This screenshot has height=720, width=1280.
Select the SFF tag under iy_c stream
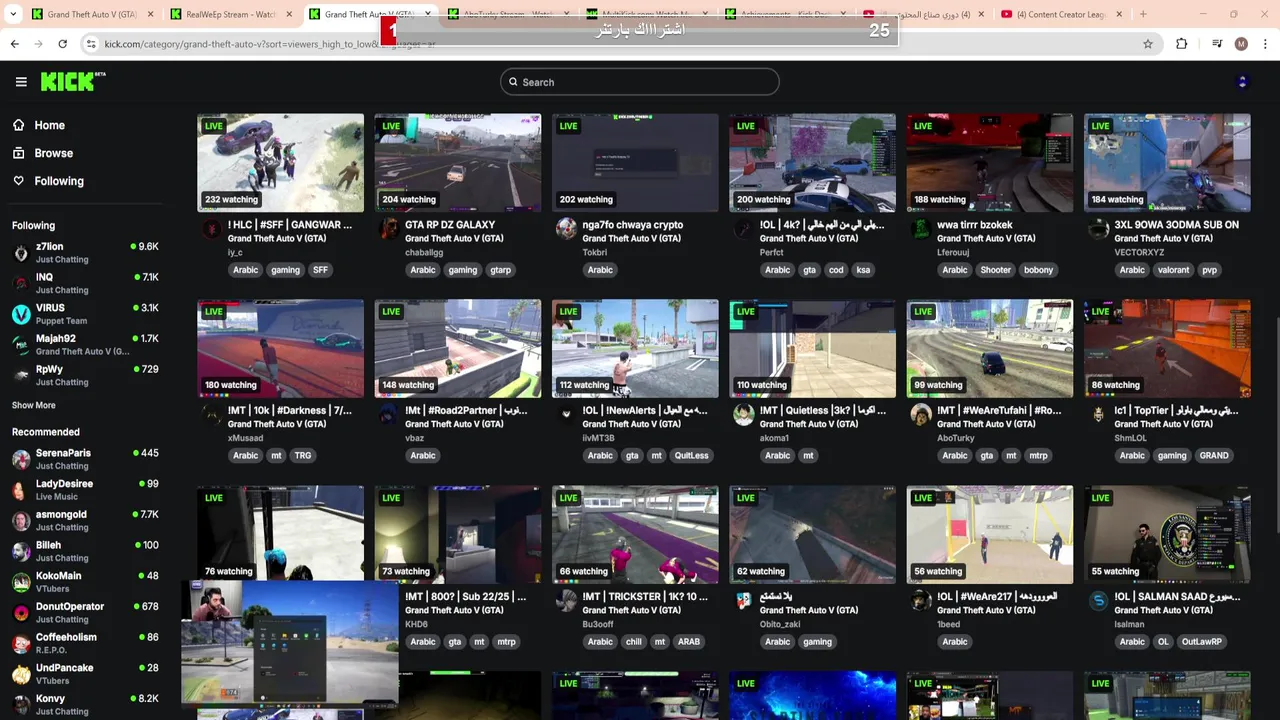320,270
